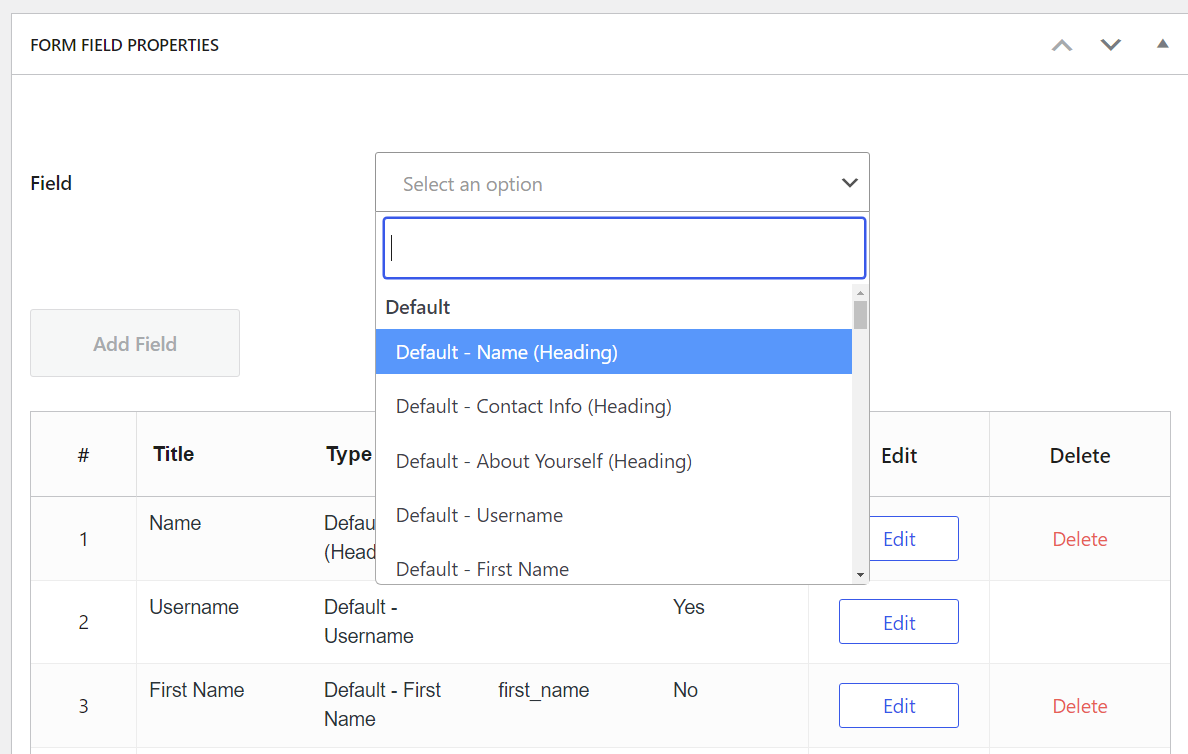Screen dimensions: 1188x754
Task: Move Form Field Properties panel down
Action: pyautogui.click(x=1111, y=45)
